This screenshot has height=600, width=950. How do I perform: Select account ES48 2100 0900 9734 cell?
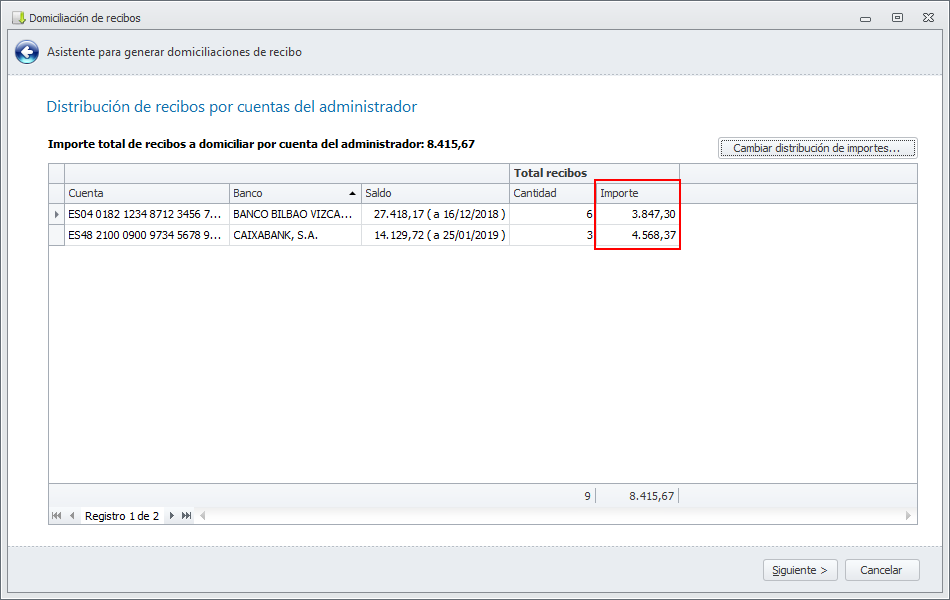click(147, 235)
